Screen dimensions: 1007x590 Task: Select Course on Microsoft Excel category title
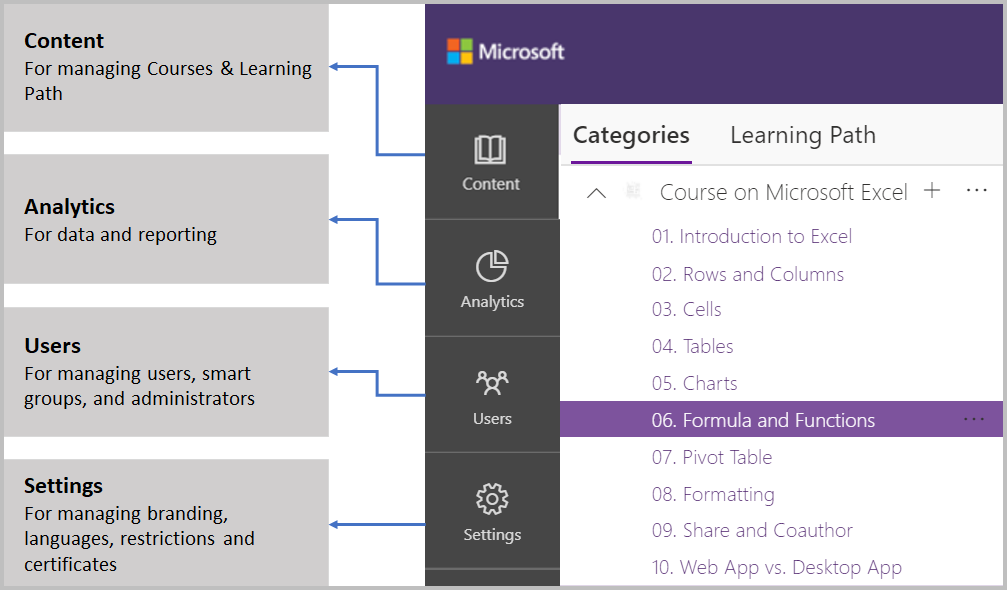784,192
